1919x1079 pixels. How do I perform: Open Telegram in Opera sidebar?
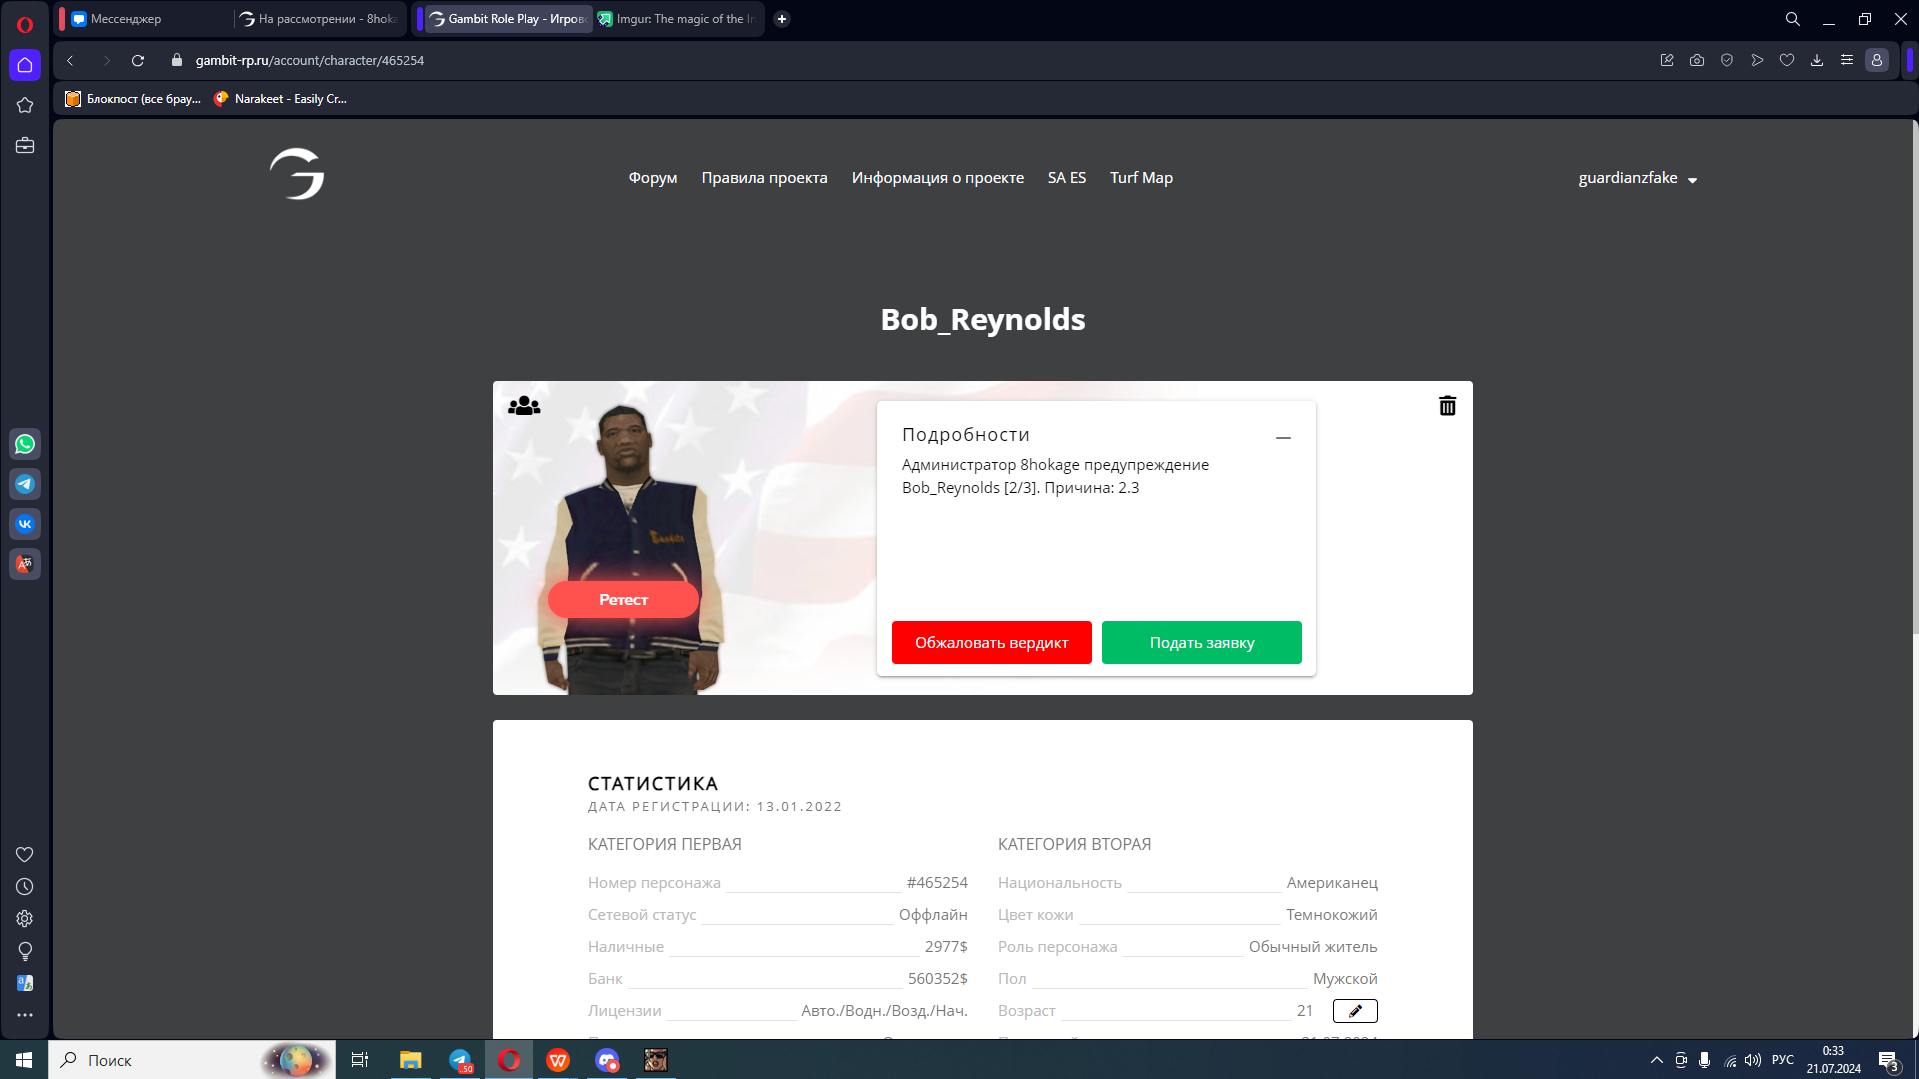coord(25,484)
